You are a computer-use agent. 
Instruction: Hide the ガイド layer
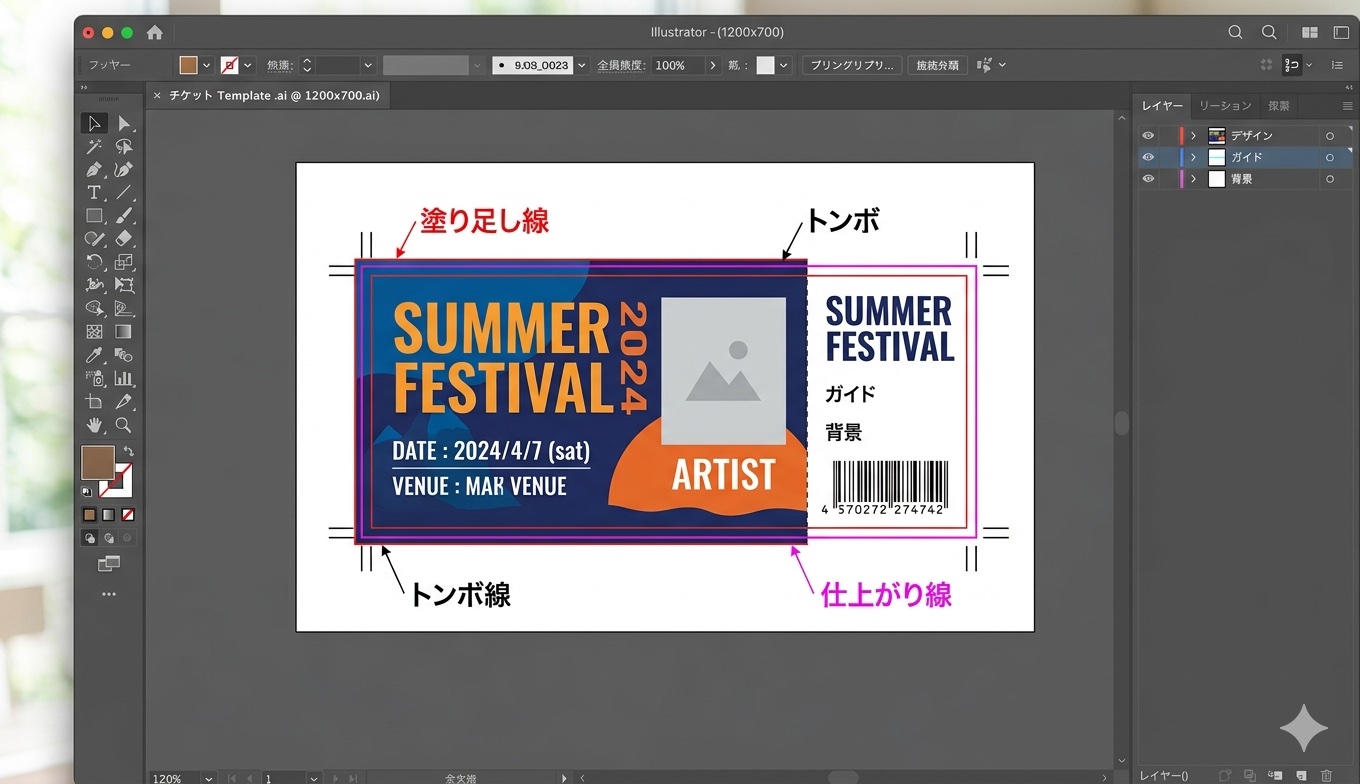pyautogui.click(x=1148, y=157)
